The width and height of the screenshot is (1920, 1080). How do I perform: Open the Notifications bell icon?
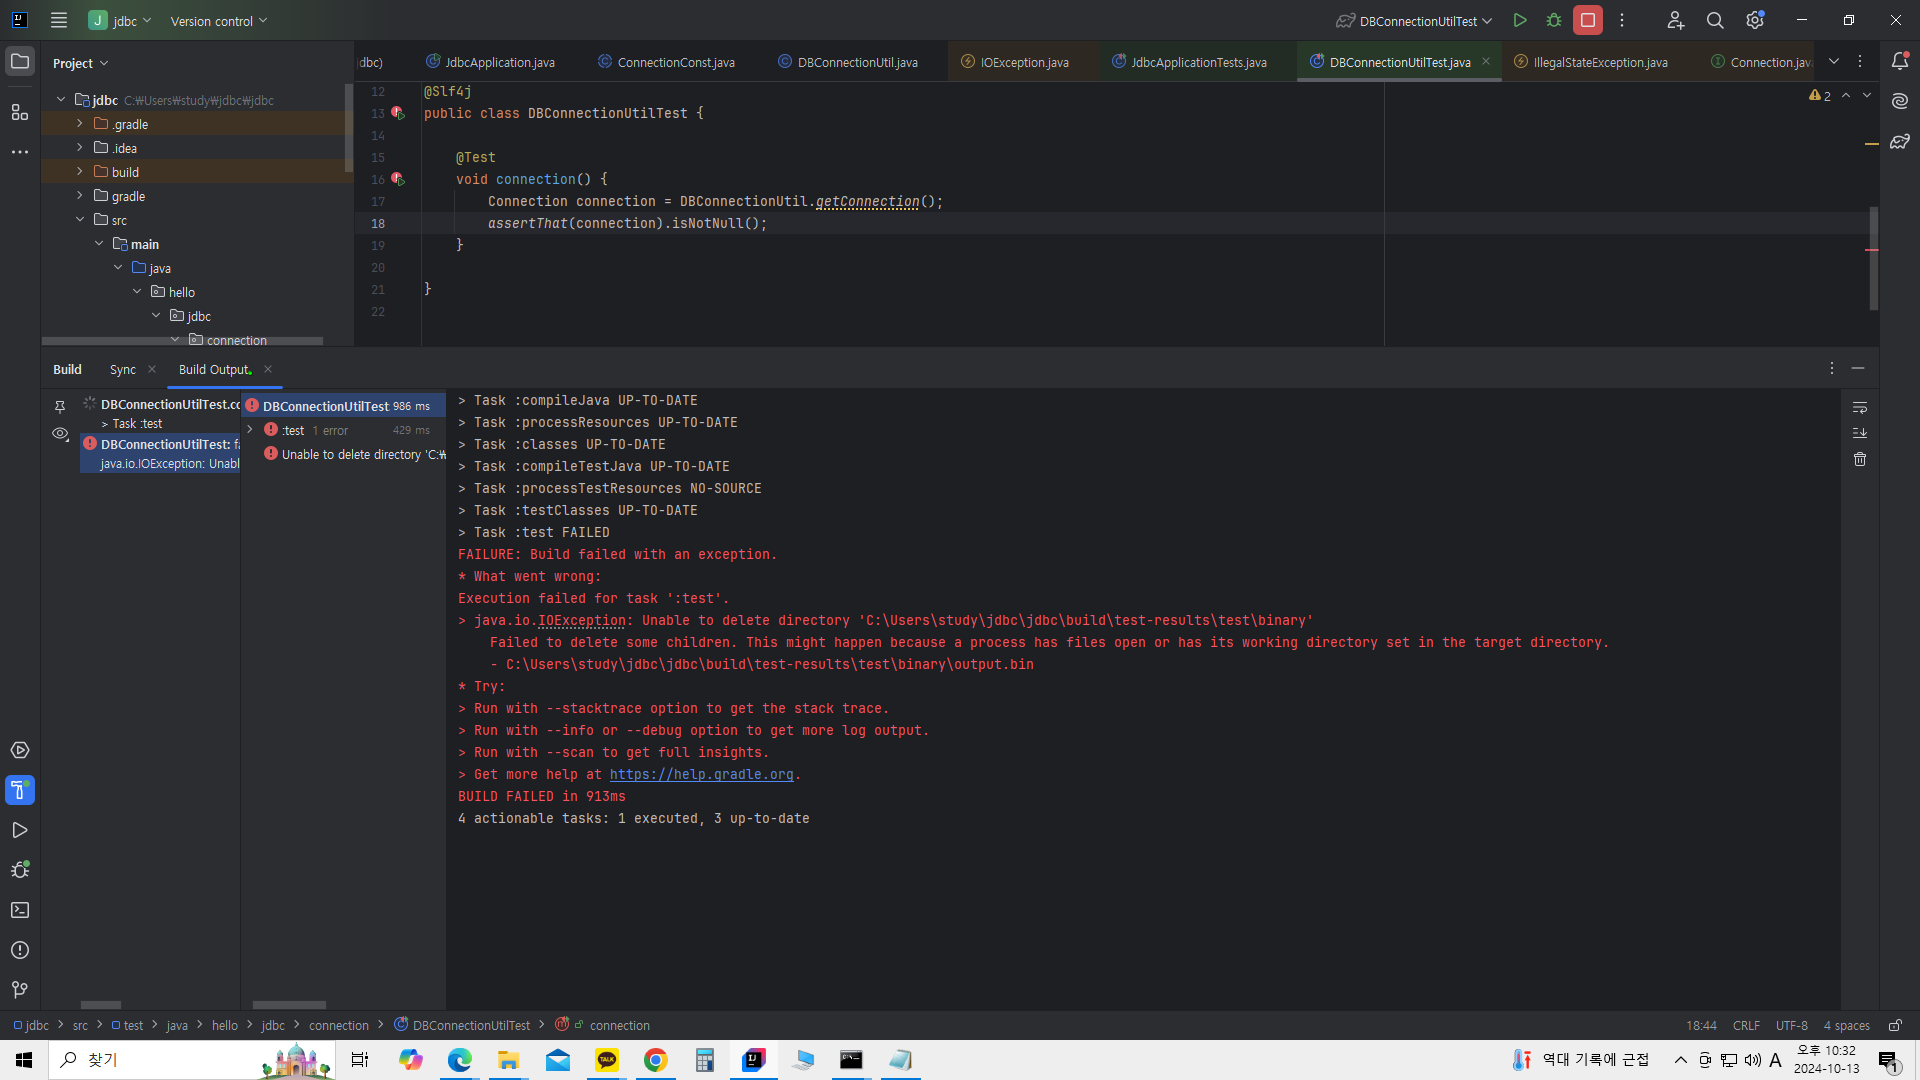(x=1900, y=61)
